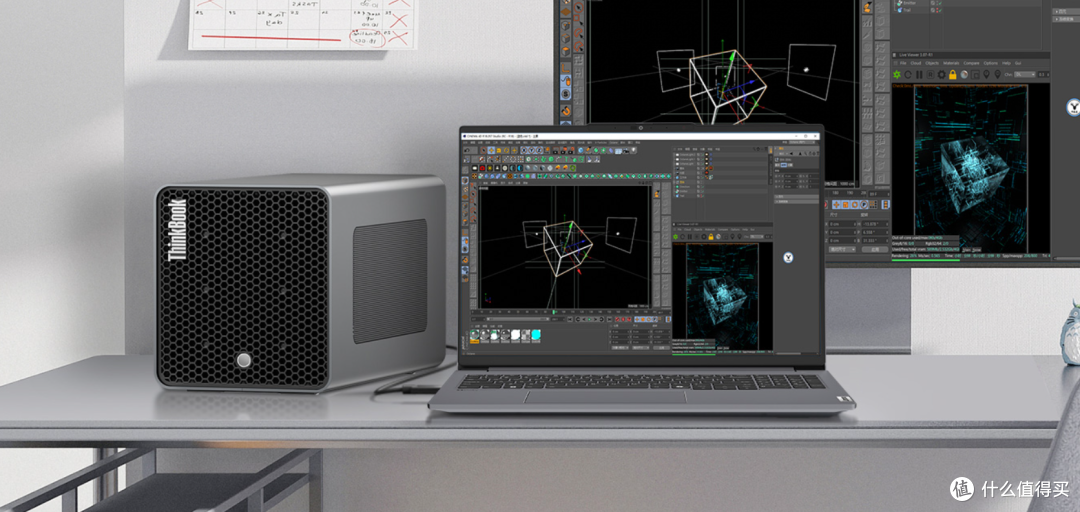Toggle yellow lock icon in monitor Live Viewer
This screenshot has height=512, width=1080.
pyautogui.click(x=953, y=74)
